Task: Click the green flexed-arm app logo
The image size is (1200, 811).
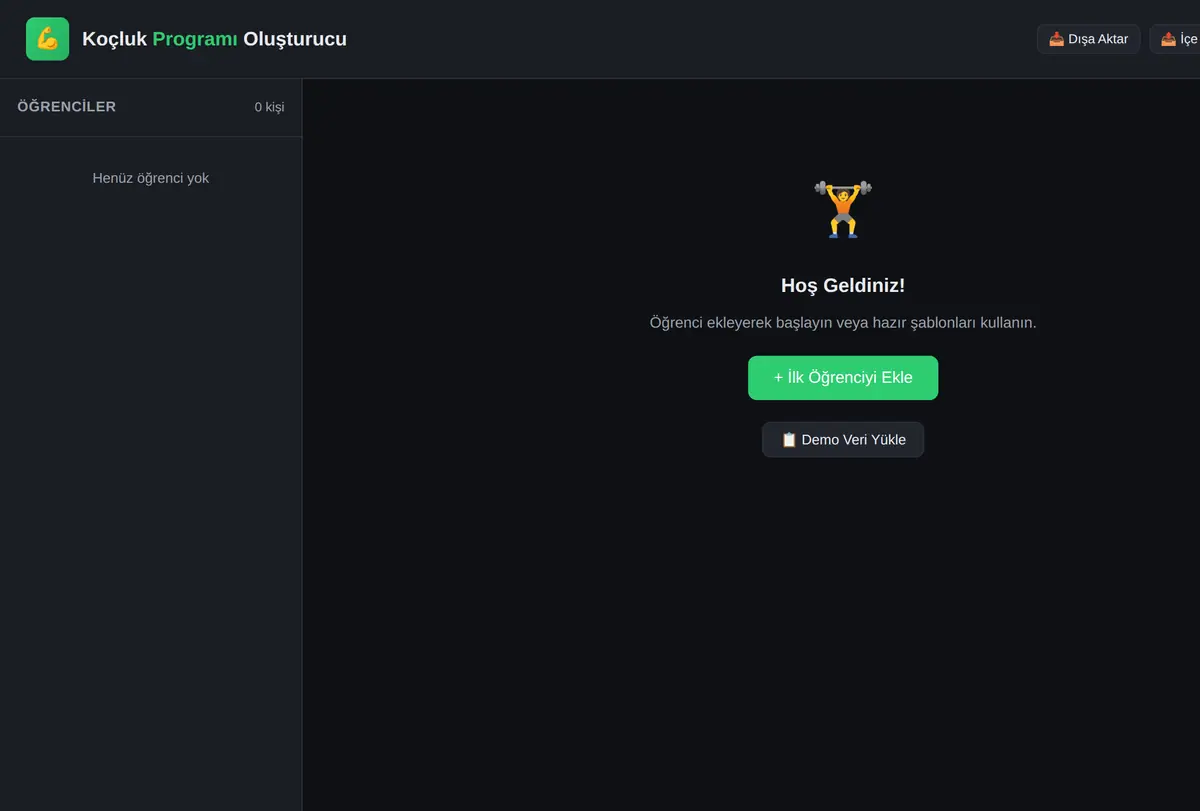Action: (47, 39)
